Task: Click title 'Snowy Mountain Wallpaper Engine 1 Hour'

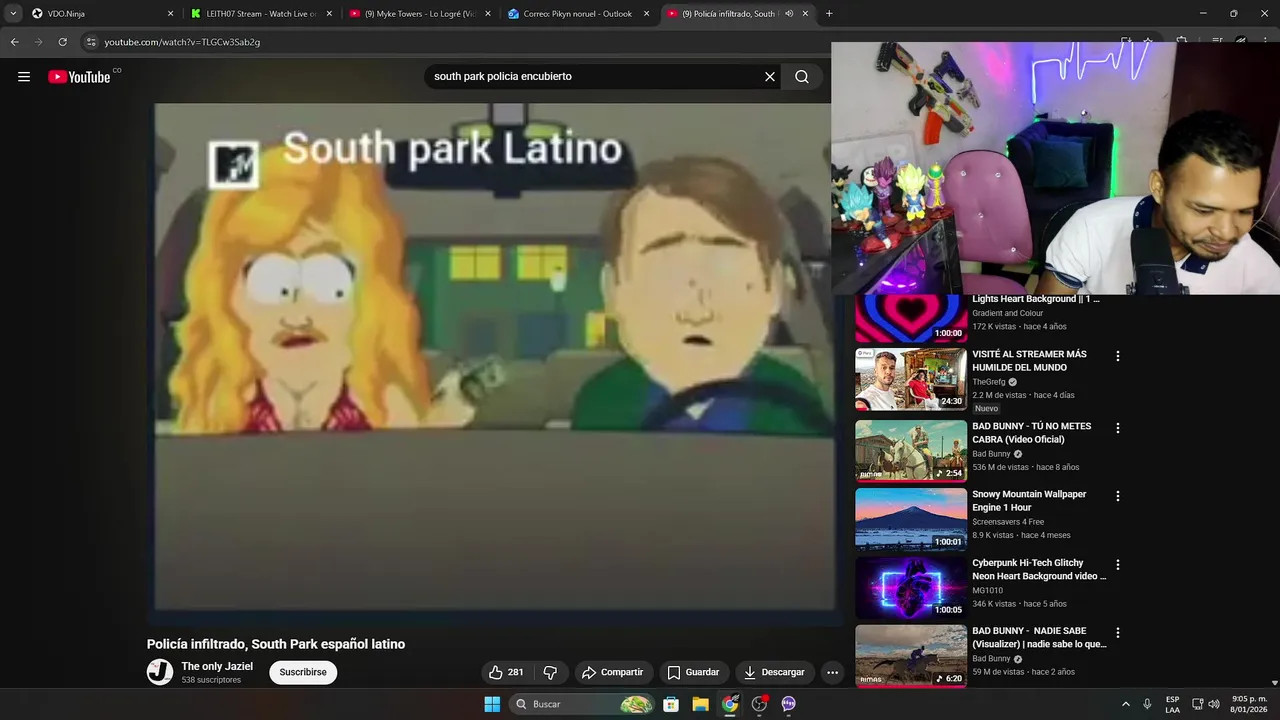Action: [x=1029, y=501]
